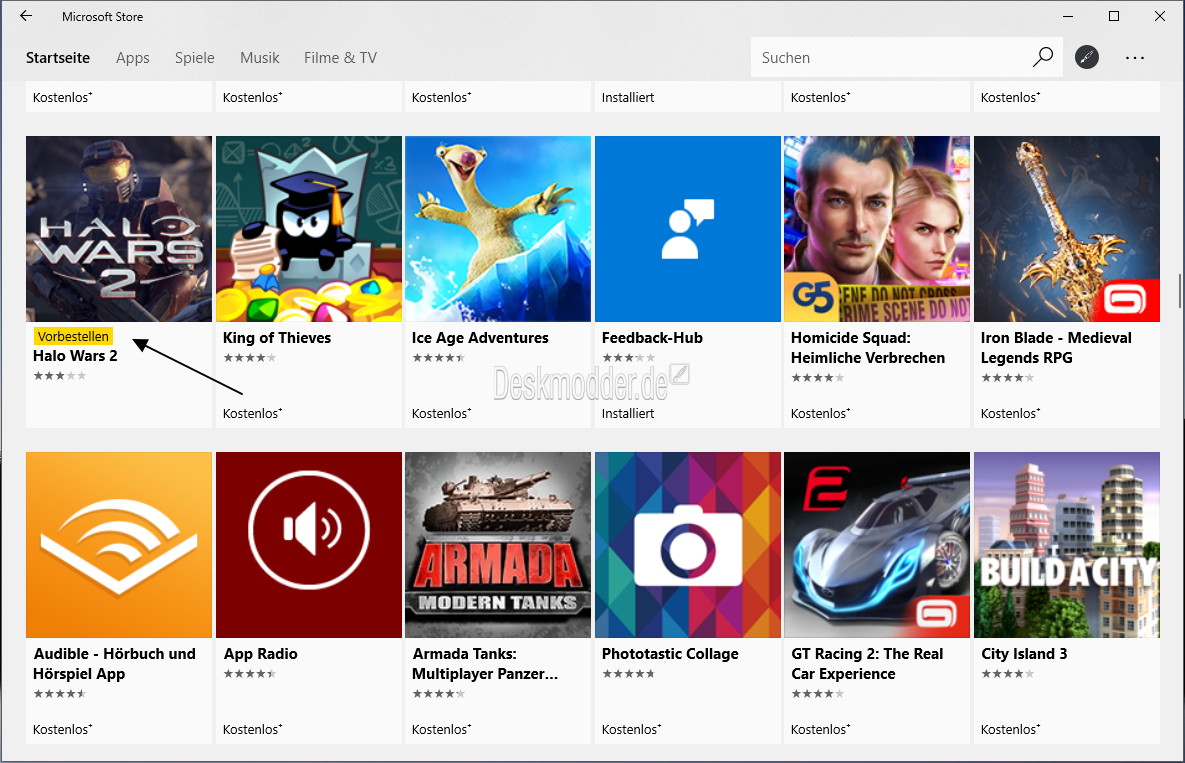Click Installiert under Feedback-Hub
Screen dimensions: 1185x763
tap(627, 413)
